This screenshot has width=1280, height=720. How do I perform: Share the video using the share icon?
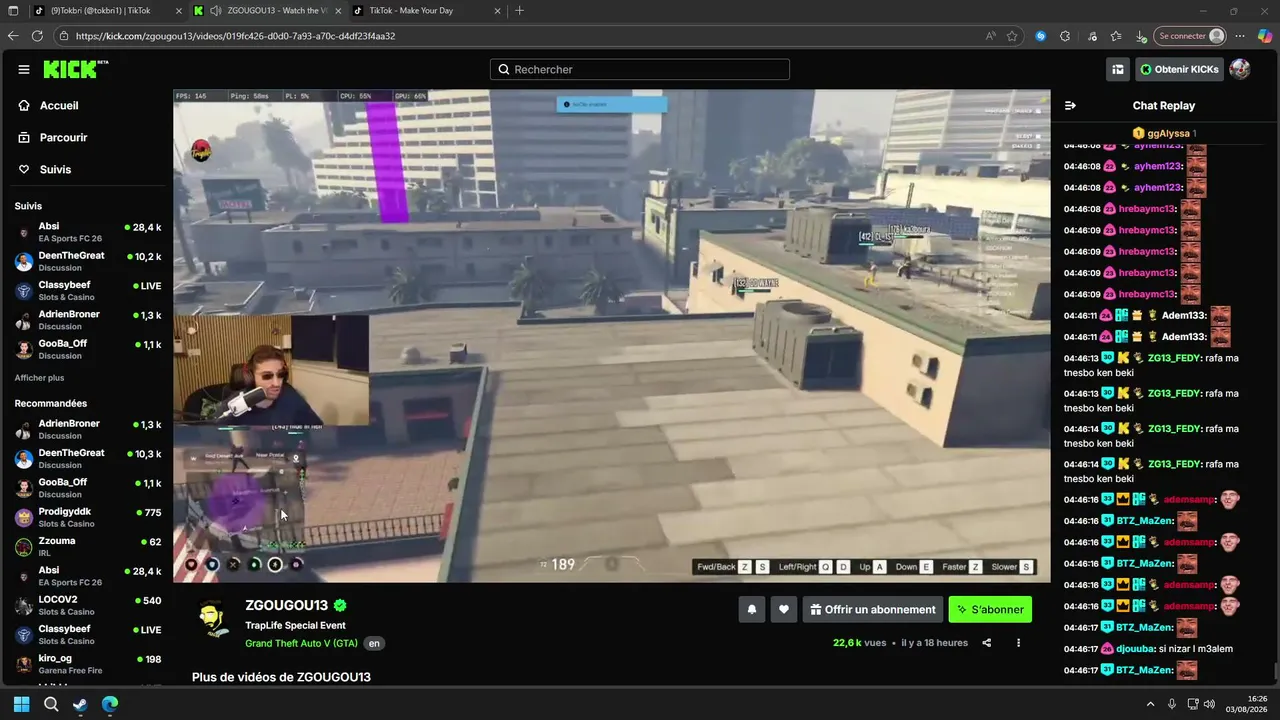(x=987, y=643)
